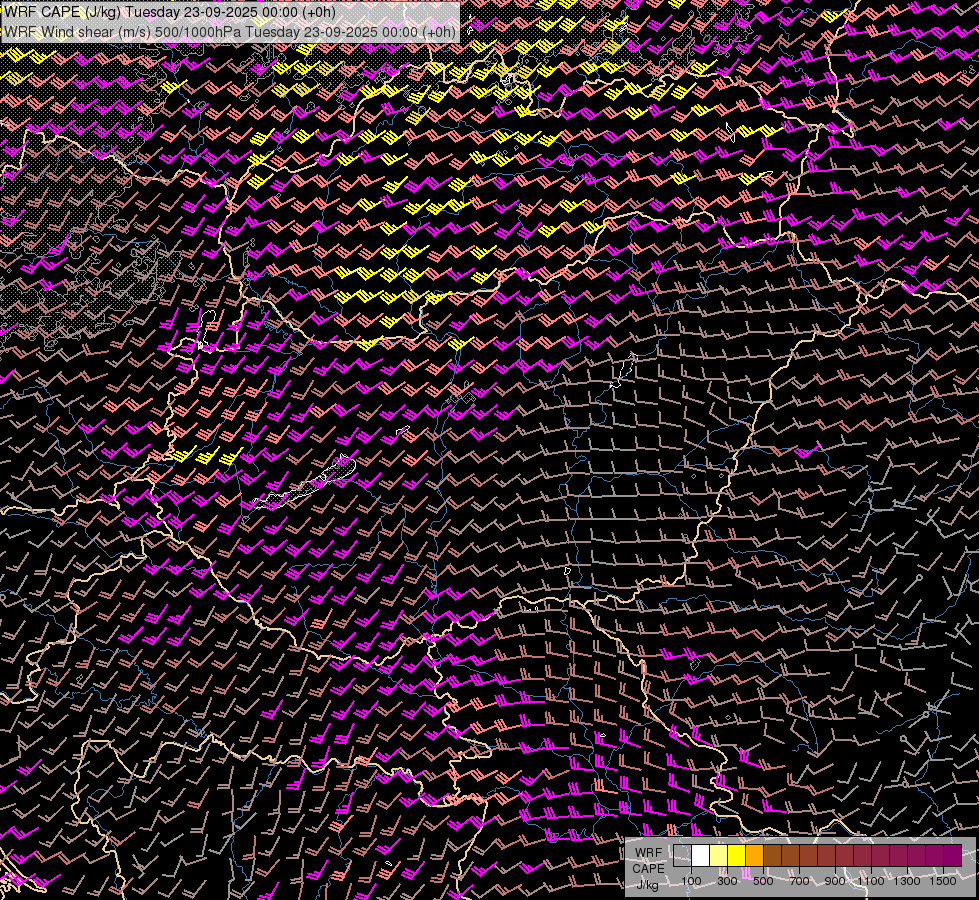Select the 700 label on CAPE scale
Screen dimensions: 979x900
pyautogui.click(x=799, y=881)
